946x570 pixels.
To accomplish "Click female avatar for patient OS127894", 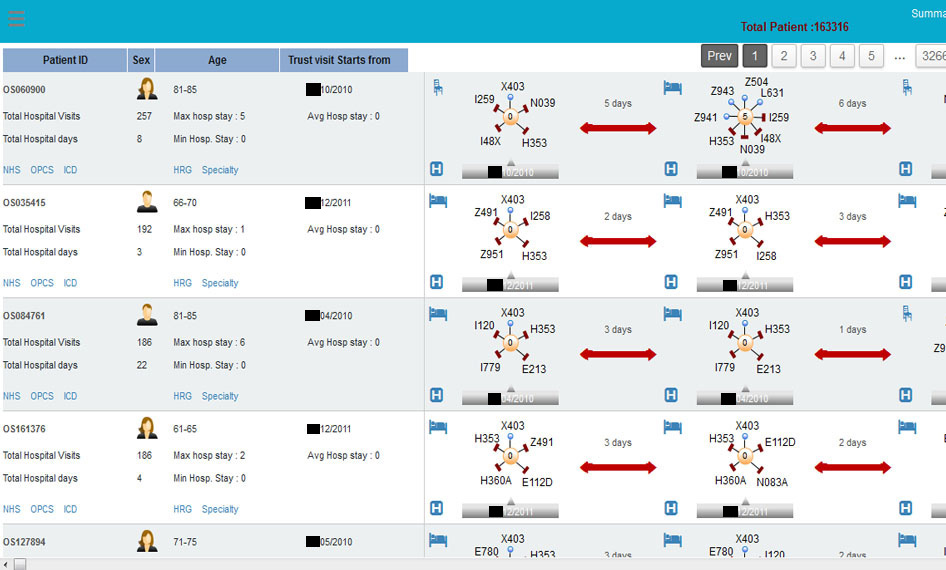I will (x=147, y=541).
